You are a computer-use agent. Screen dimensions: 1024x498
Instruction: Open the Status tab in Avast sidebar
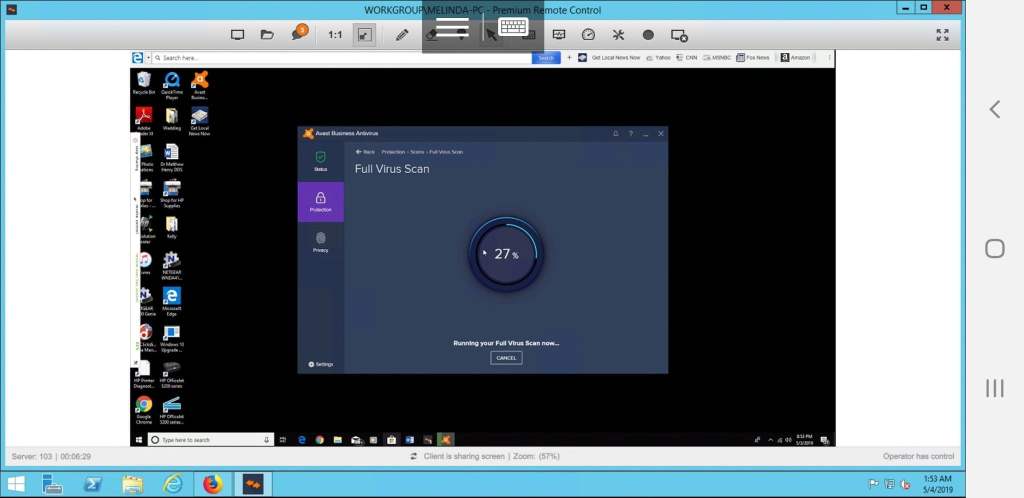(x=320, y=161)
